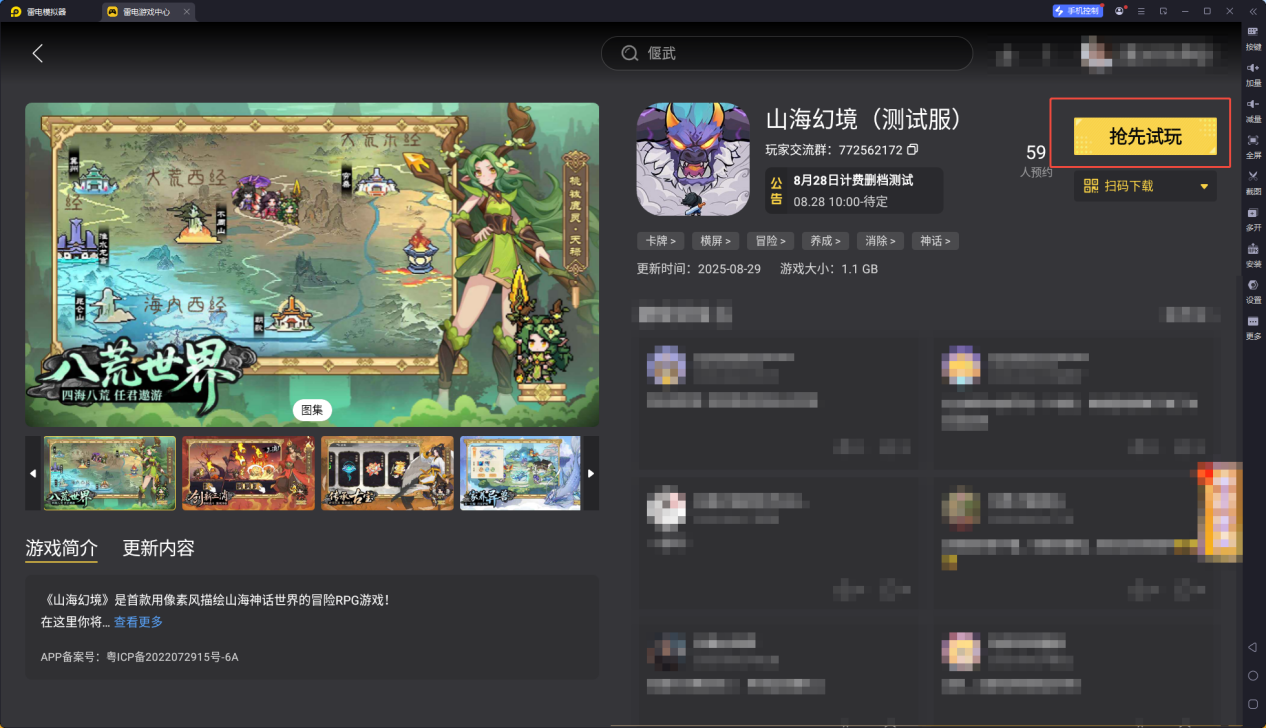Open the 更新内容 tab
This screenshot has width=1266, height=728.
click(158, 548)
